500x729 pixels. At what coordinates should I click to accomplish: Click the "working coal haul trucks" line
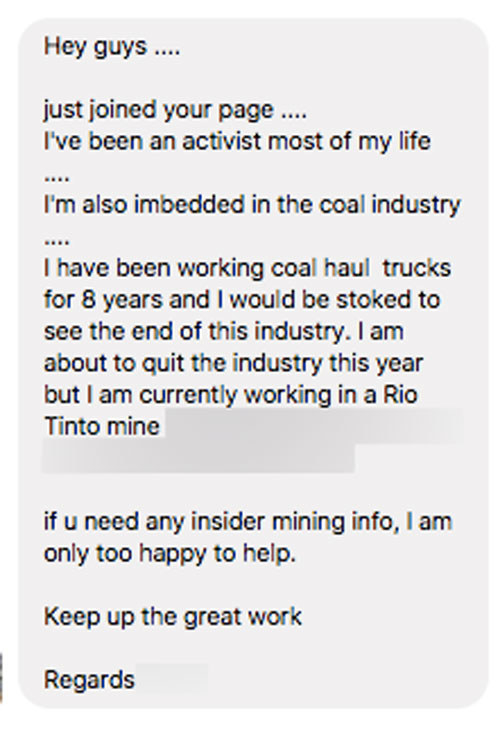tap(247, 269)
